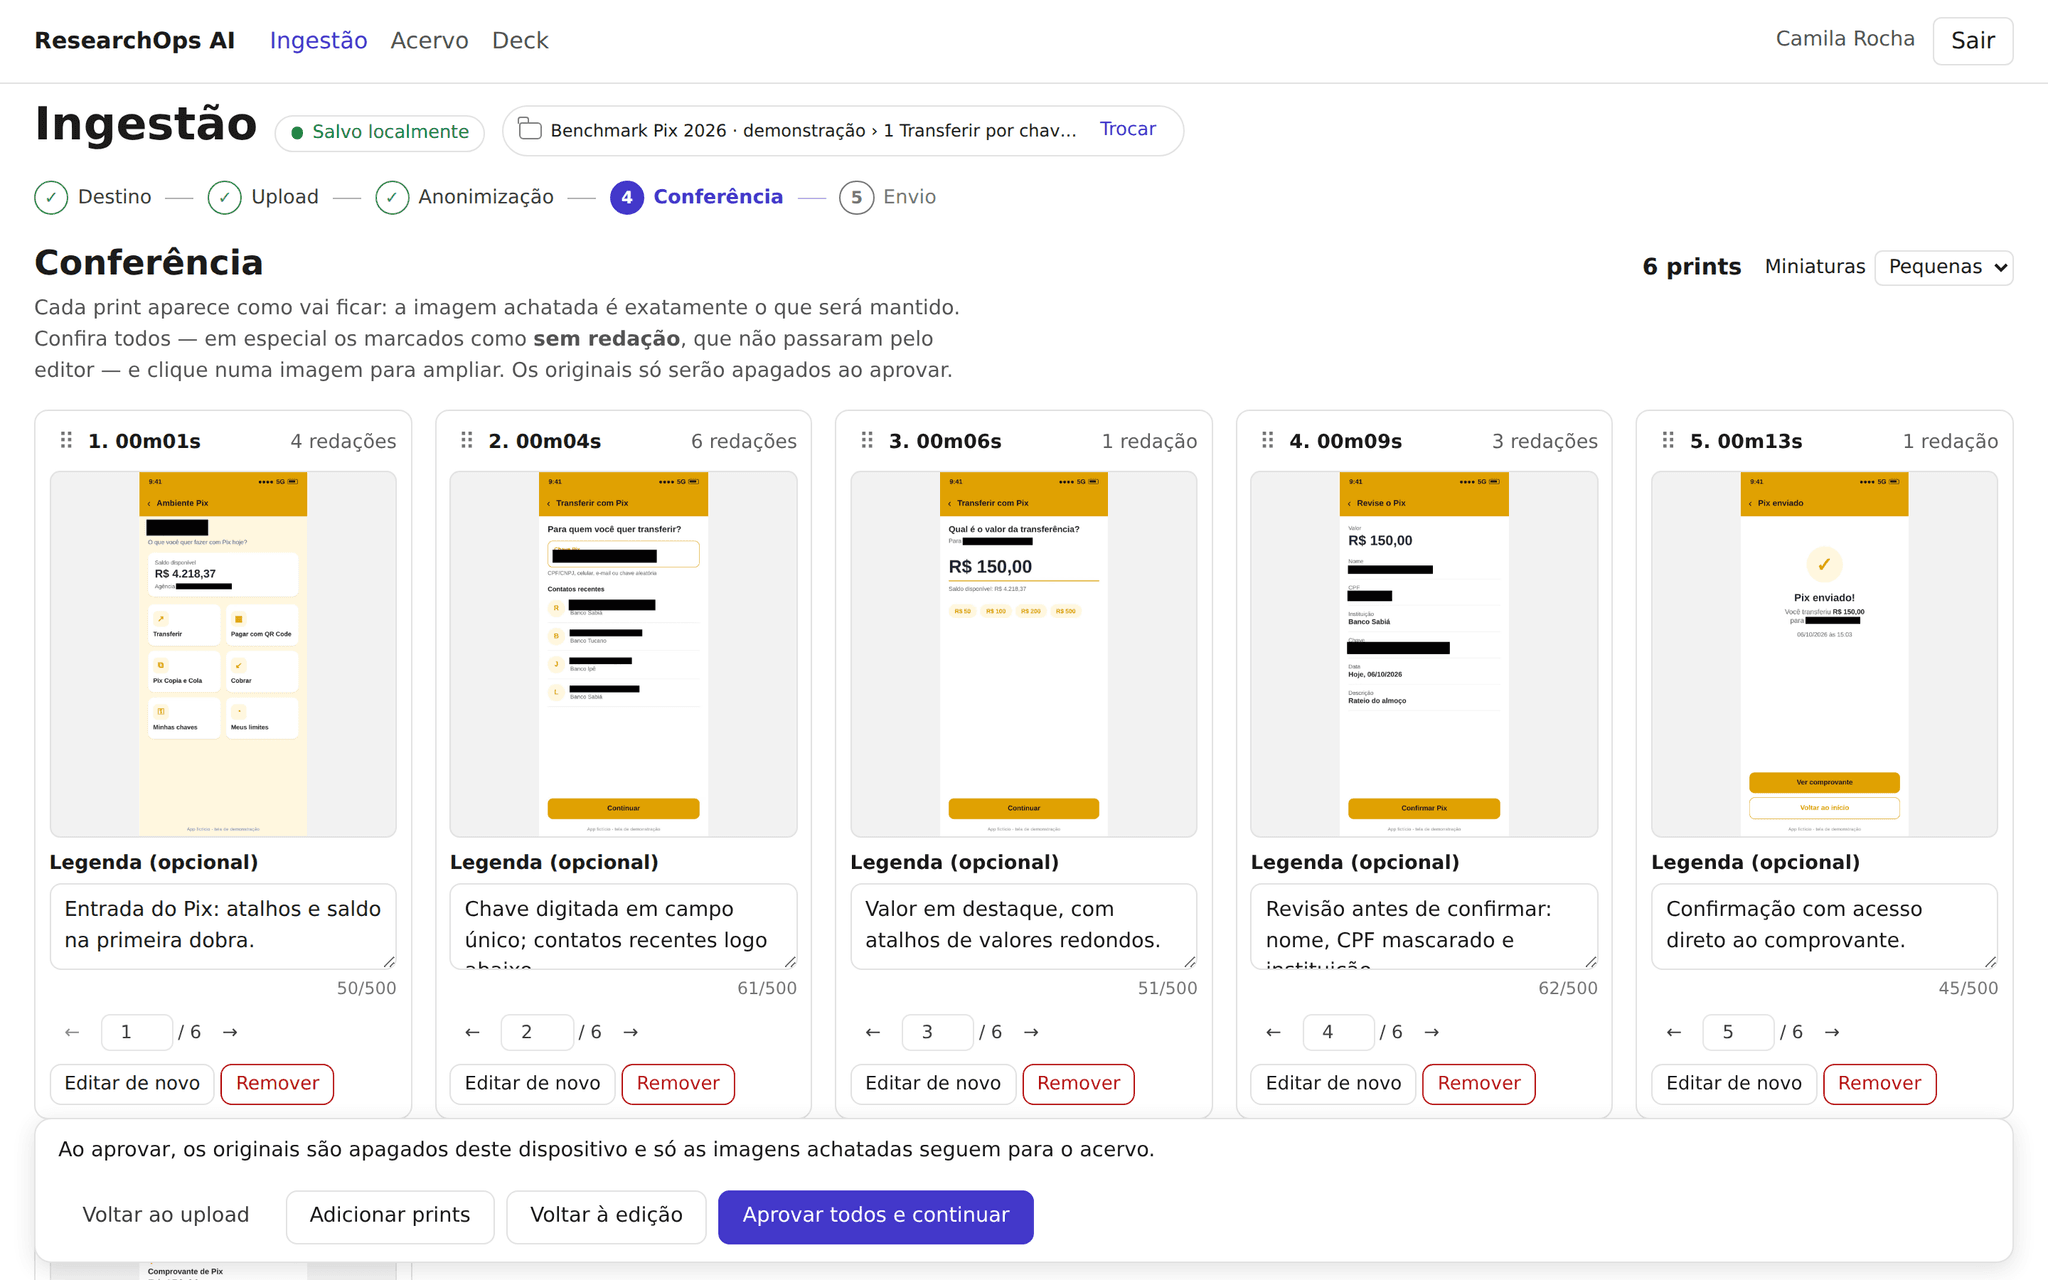Edit the legend of print 4
Screen dimensions: 2048x1280
[x=1424, y=926]
